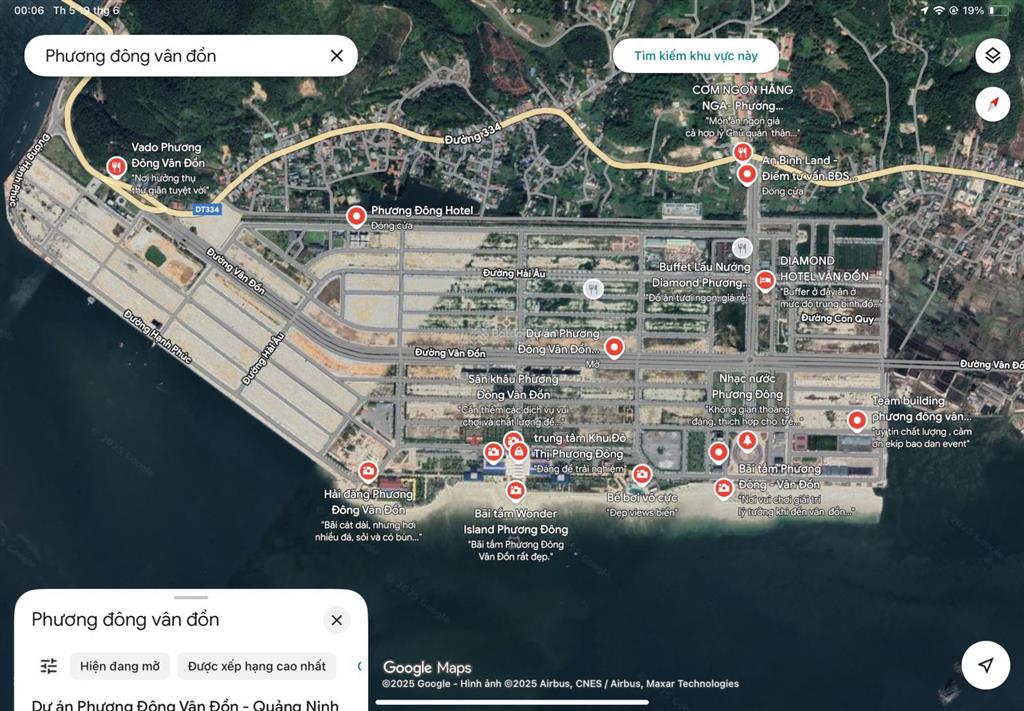Select the Vado Phương Đông restaurant pin

116,166
